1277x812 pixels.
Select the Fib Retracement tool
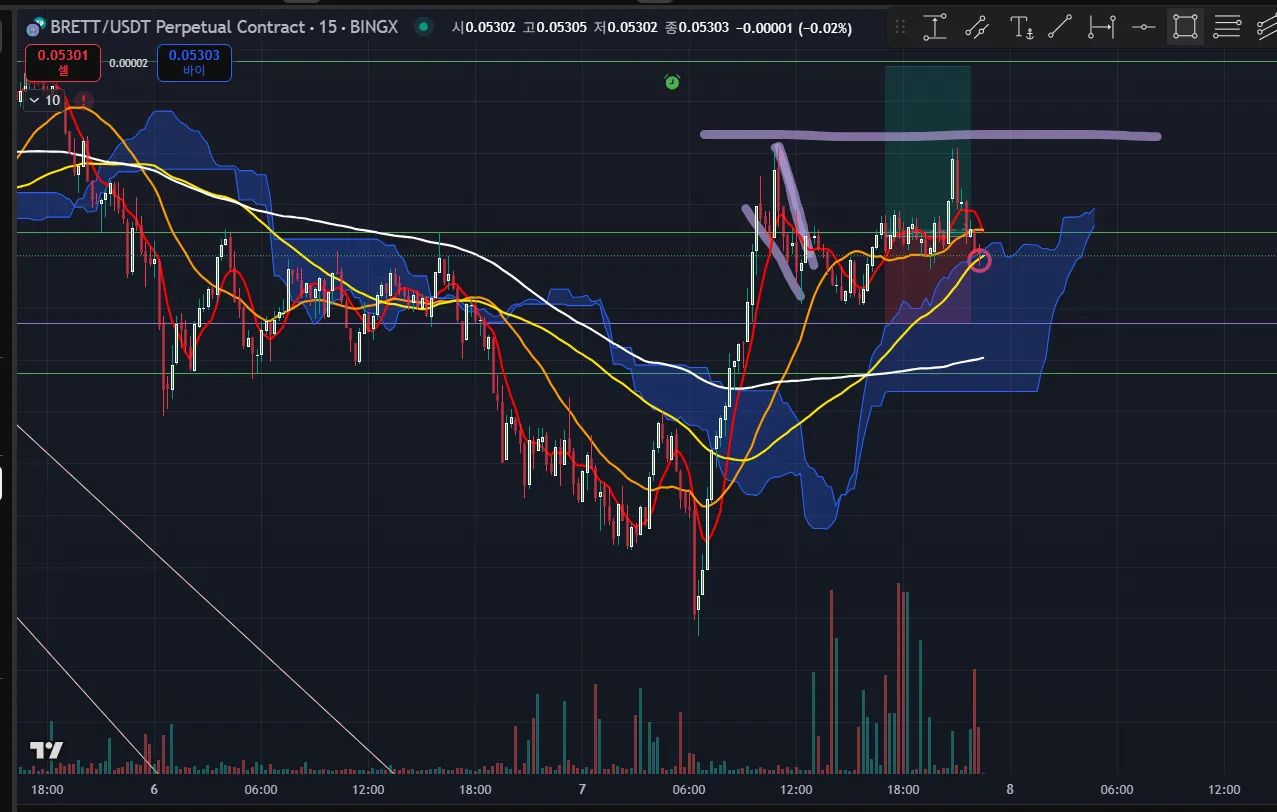pos(1228,27)
